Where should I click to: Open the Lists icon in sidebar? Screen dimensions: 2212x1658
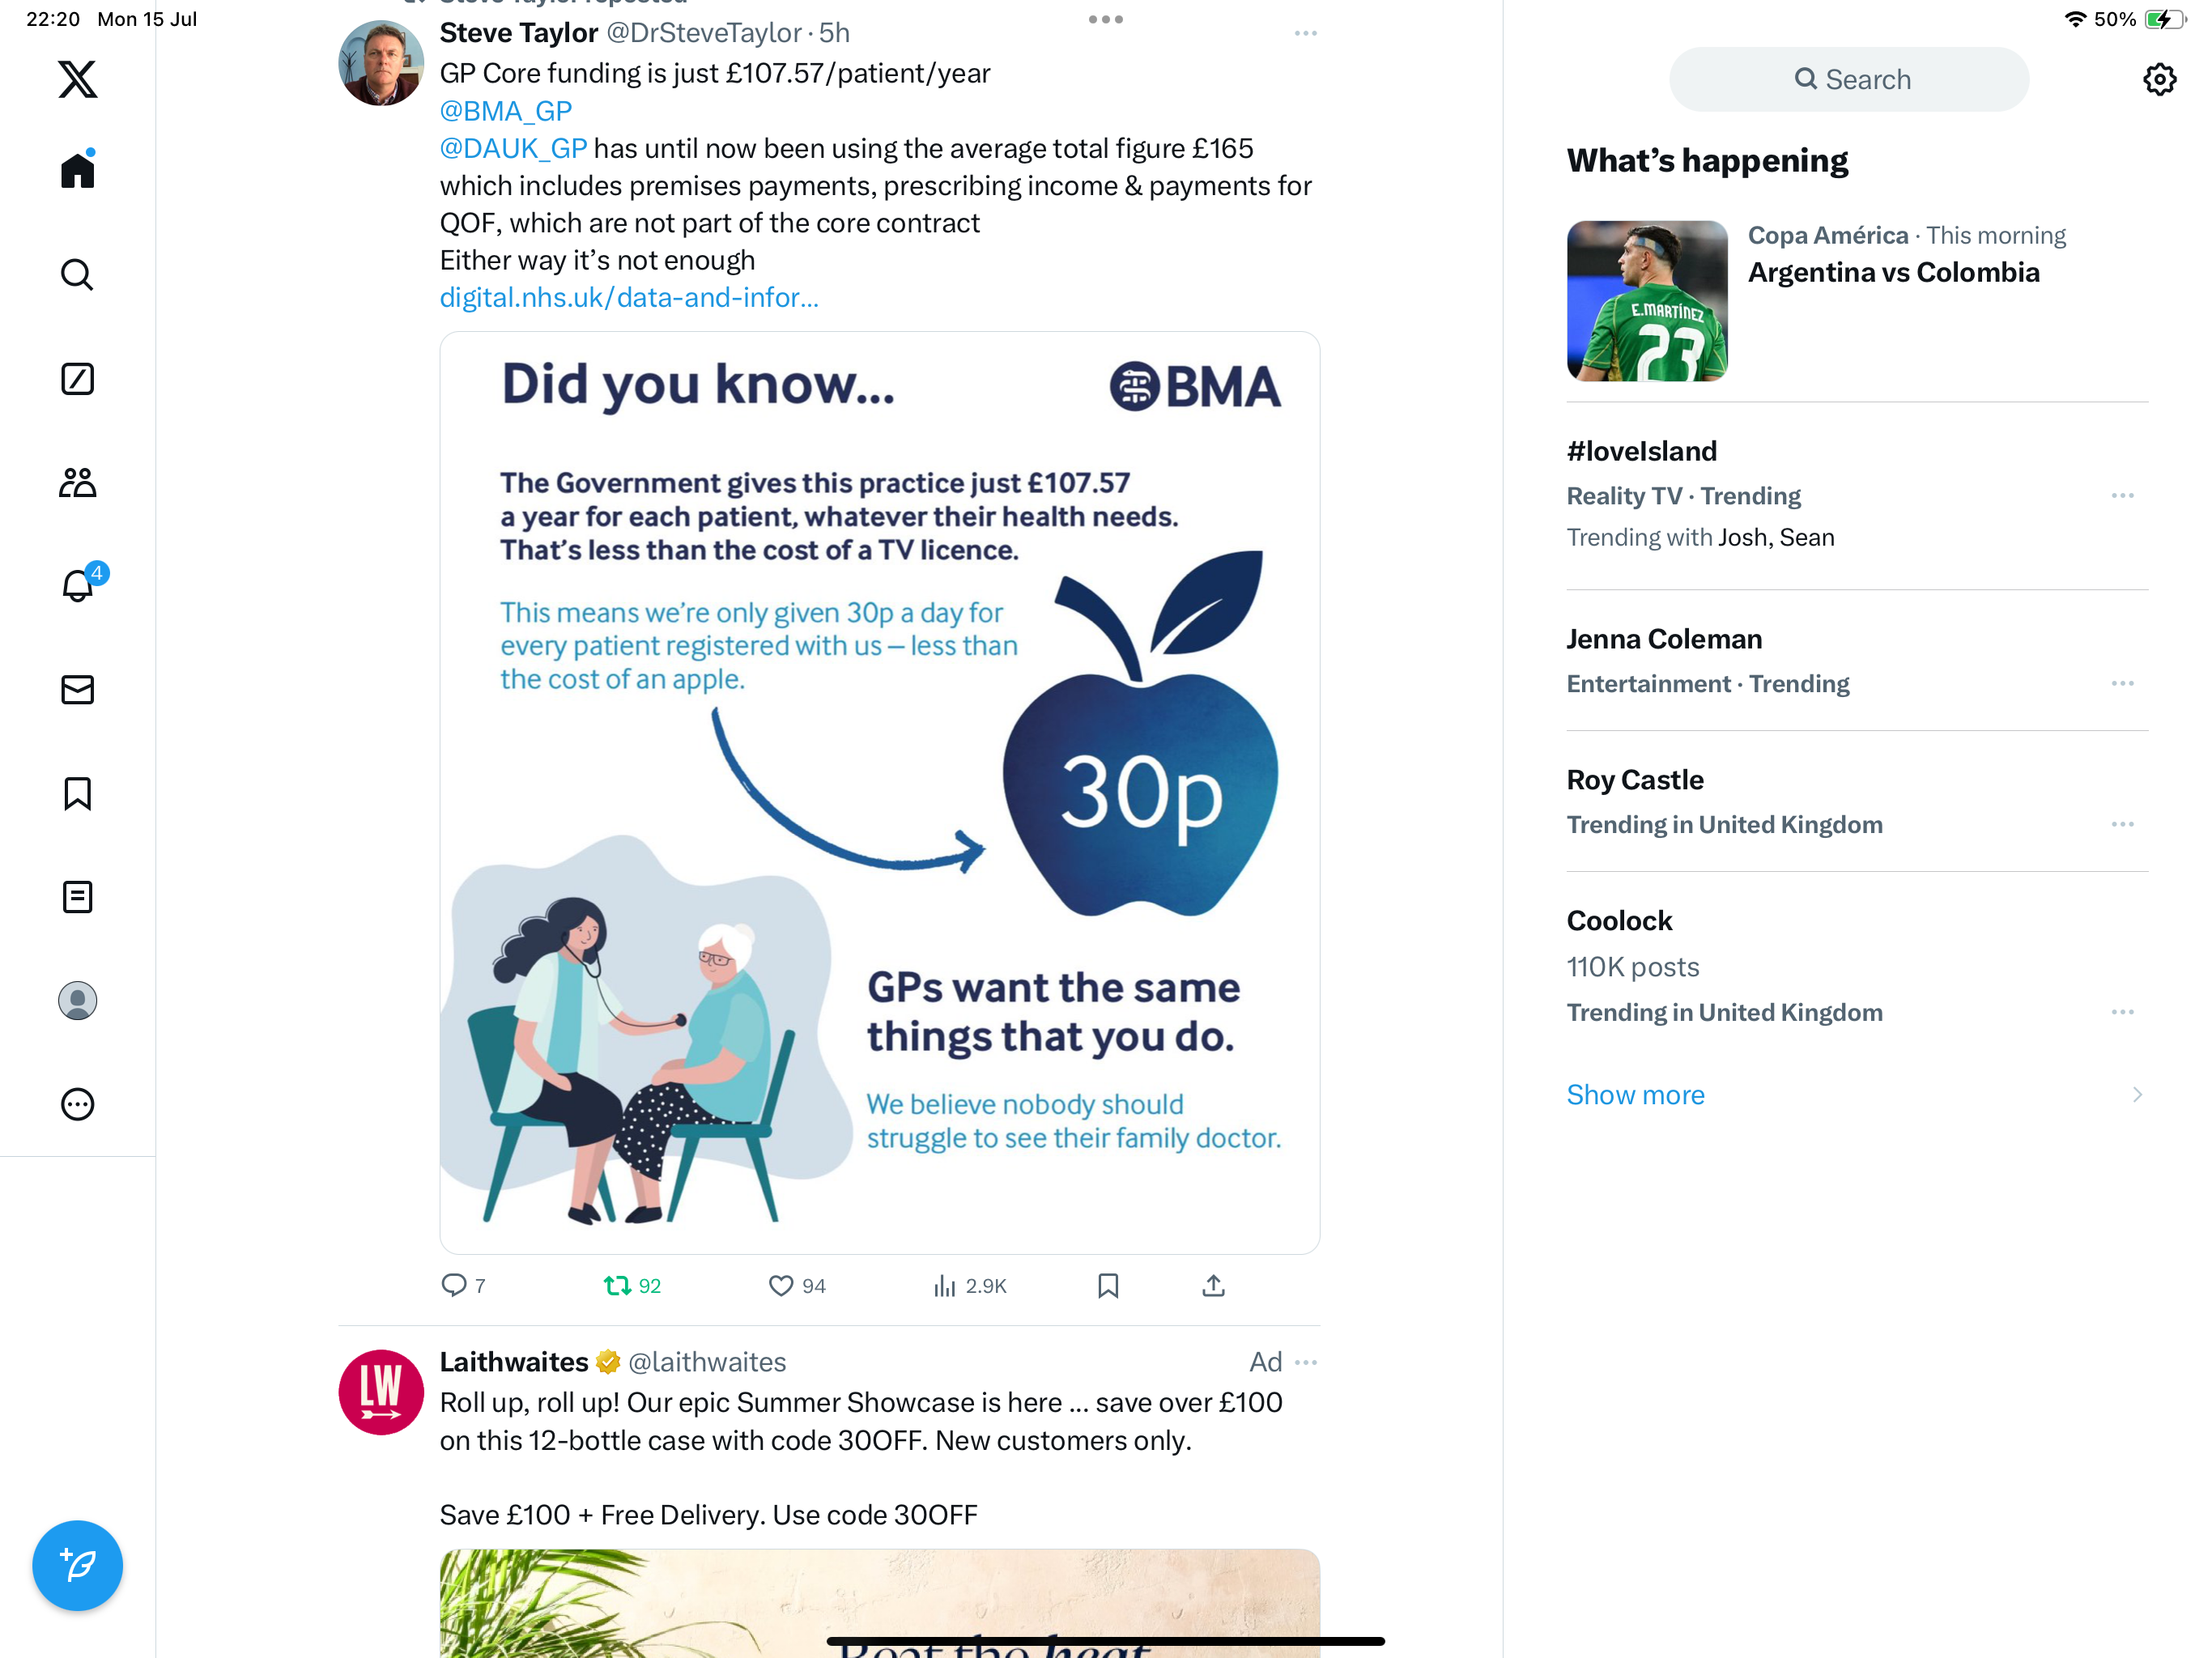coord(77,897)
